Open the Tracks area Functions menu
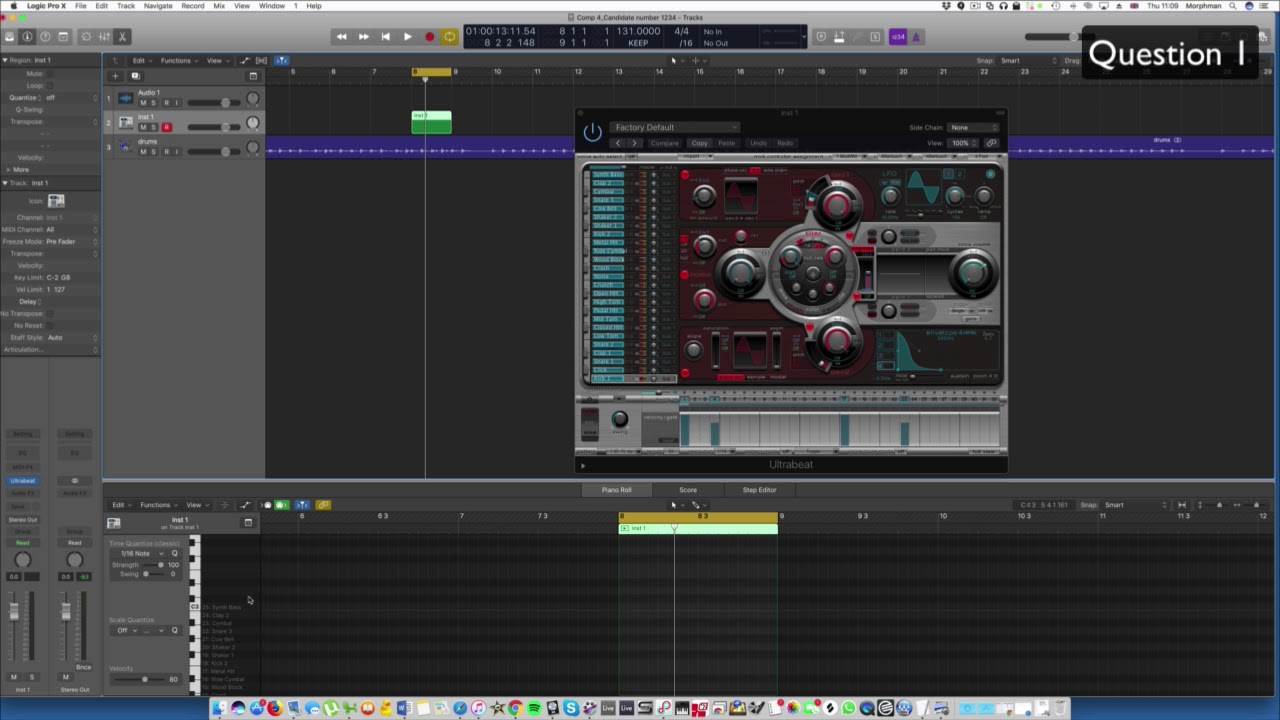Screen dimensions: 1280x720 (178, 61)
